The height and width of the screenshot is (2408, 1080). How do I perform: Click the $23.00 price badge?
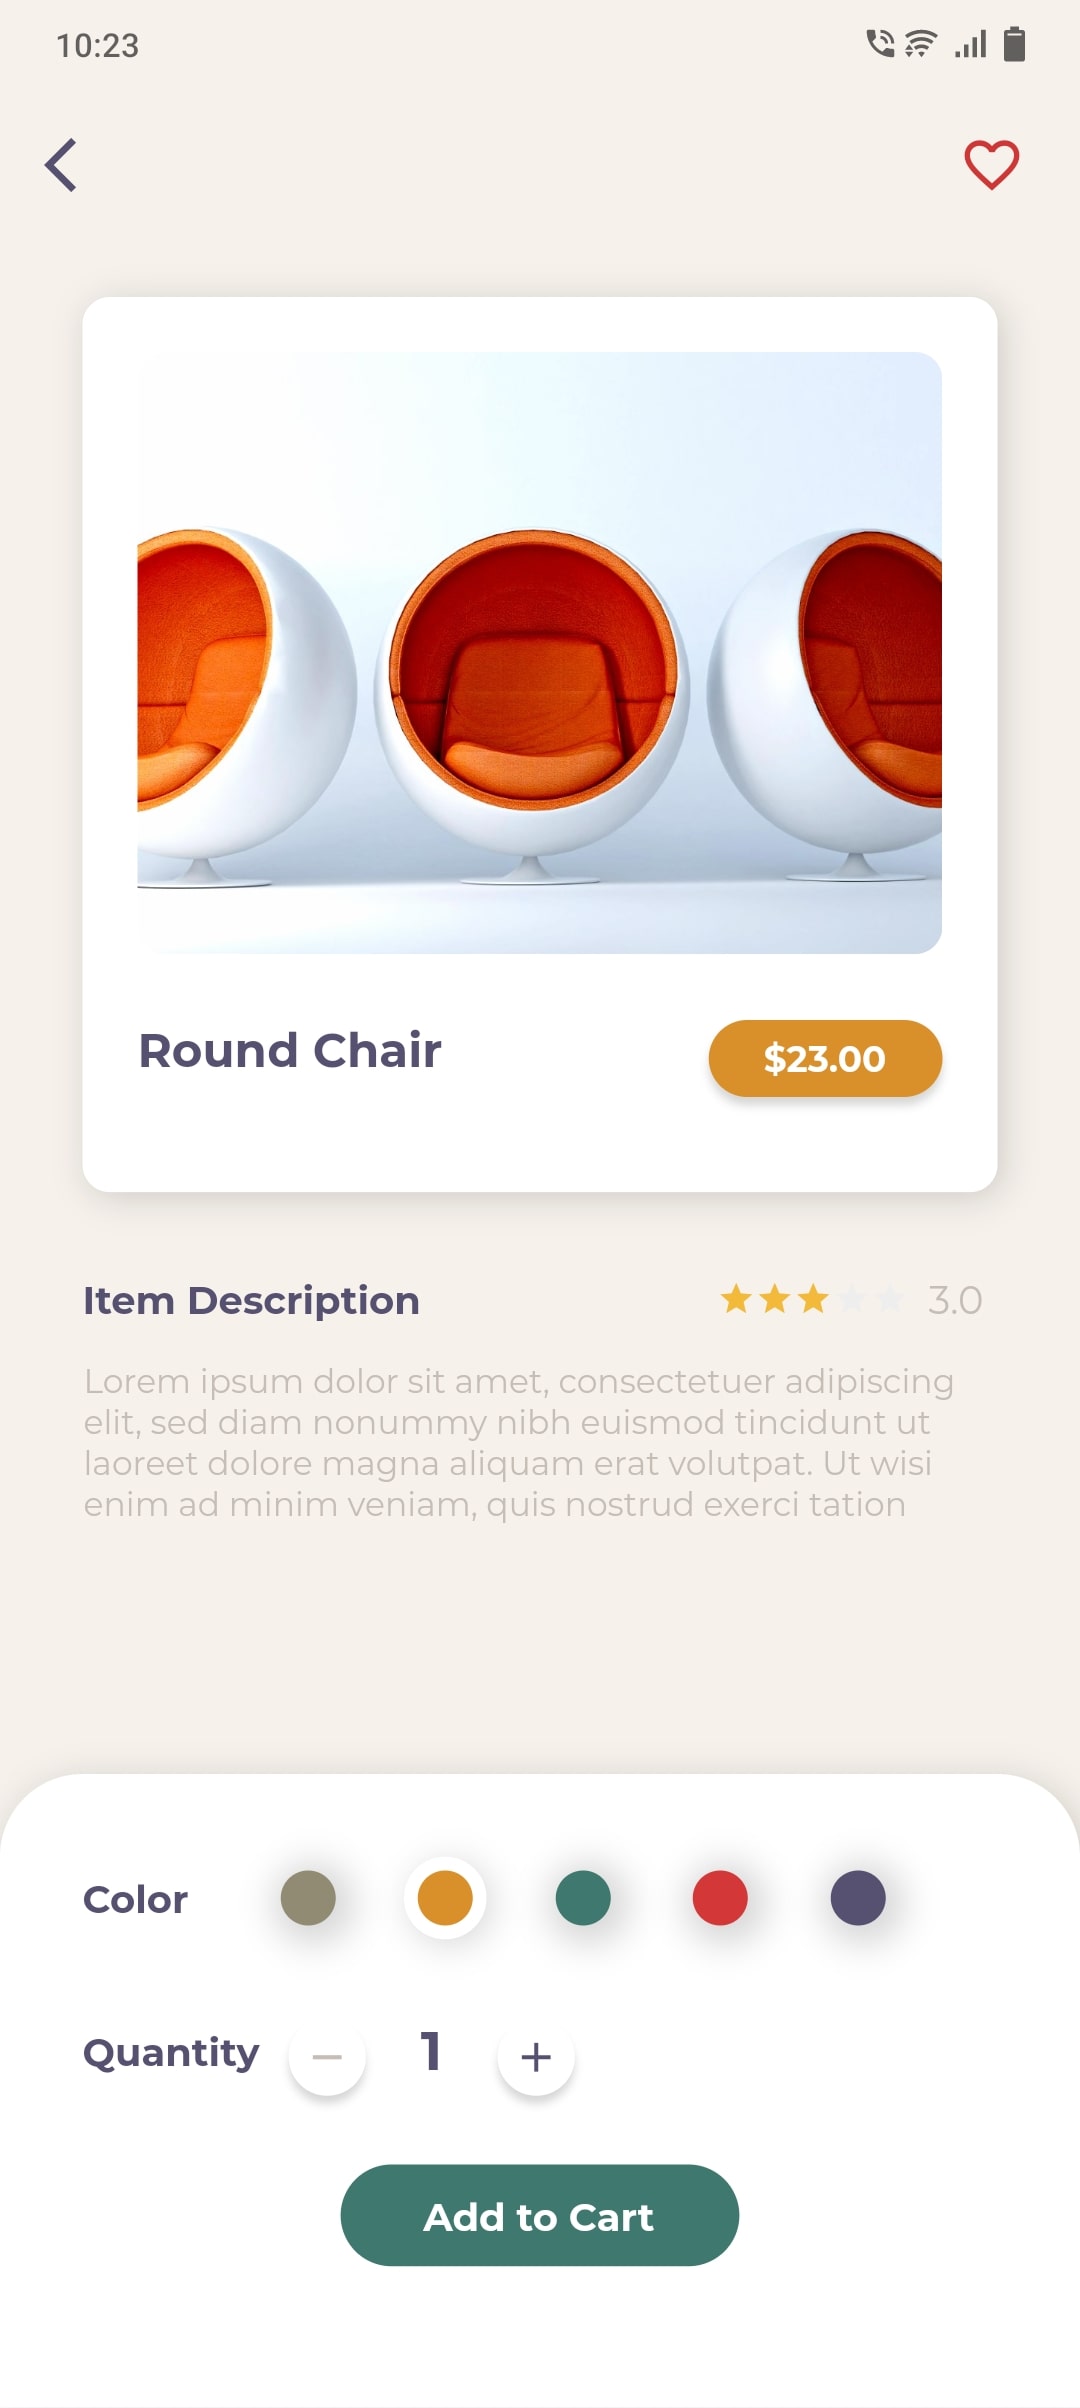(x=825, y=1058)
